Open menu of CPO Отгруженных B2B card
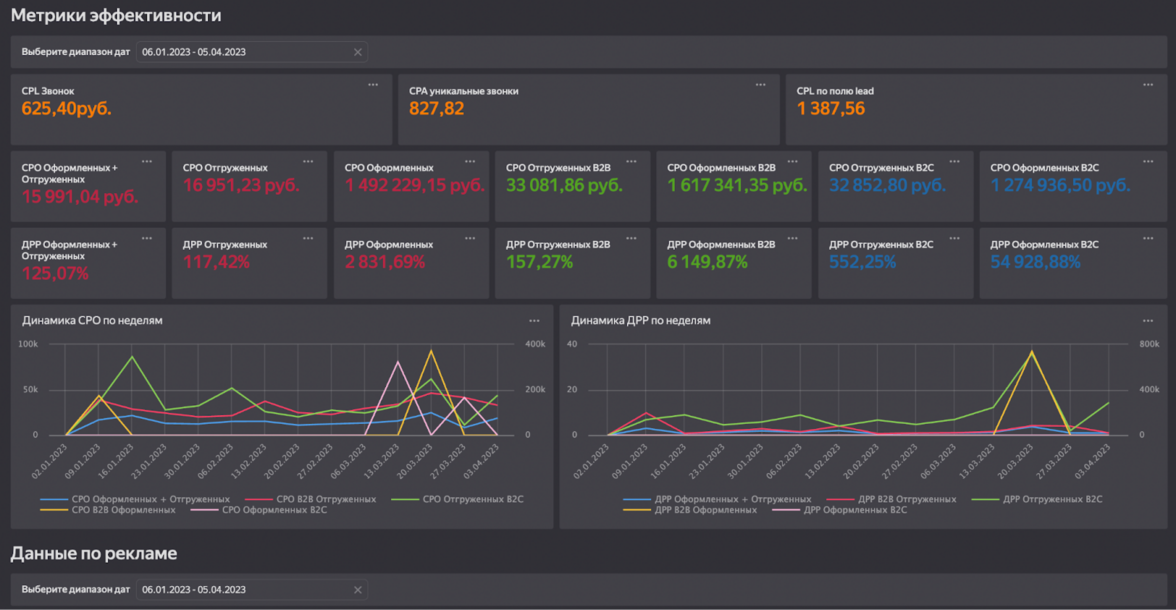Screen dimensions: 1176x610 point(630,162)
